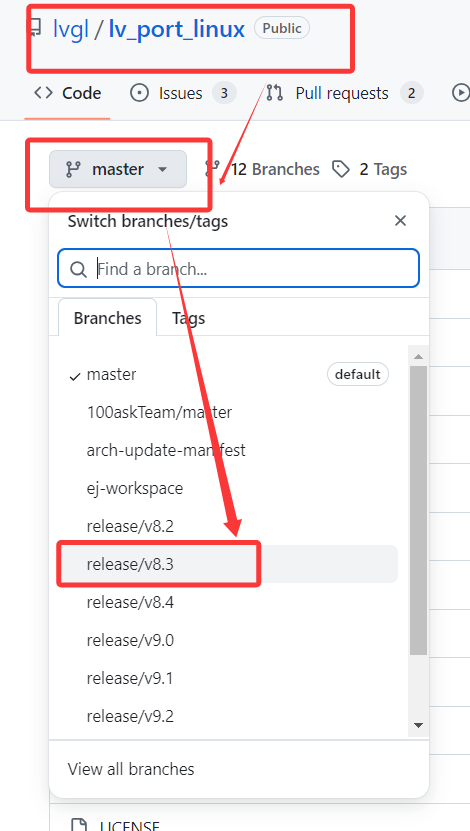This screenshot has height=831, width=470.
Task: Choose the ej-workspace branch
Action: (x=228, y=488)
